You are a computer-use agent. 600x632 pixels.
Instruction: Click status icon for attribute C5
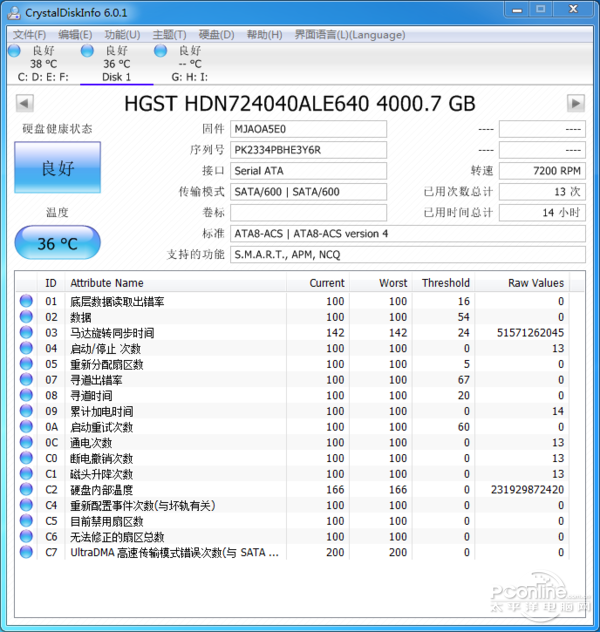[x=26, y=521]
